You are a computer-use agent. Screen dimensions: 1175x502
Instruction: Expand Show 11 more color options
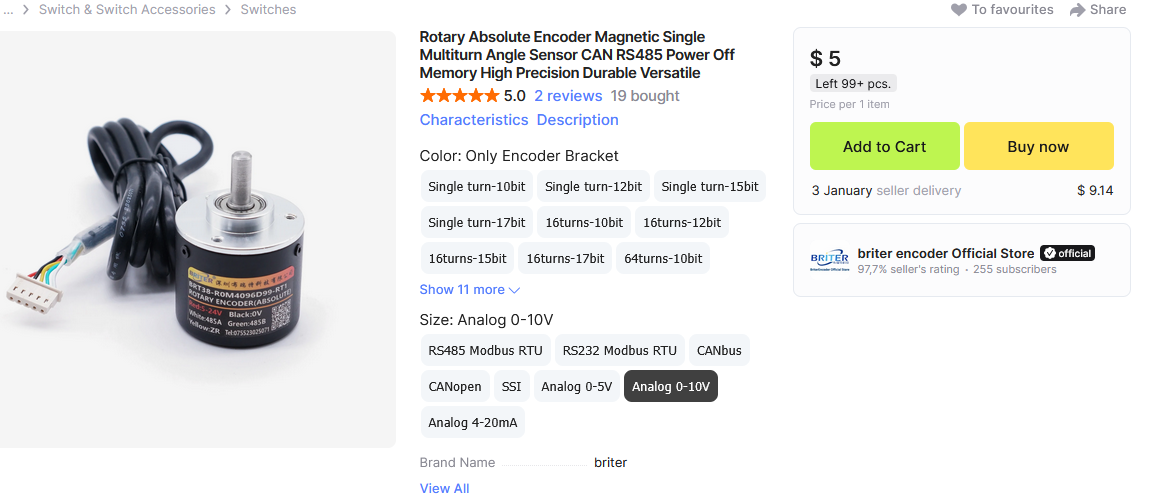(x=470, y=290)
